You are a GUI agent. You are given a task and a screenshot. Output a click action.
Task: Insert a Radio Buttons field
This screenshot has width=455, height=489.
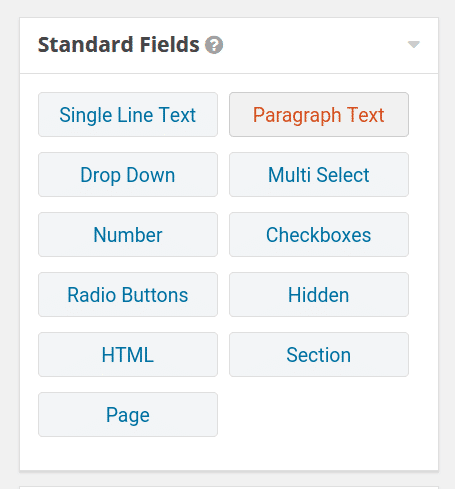click(x=128, y=295)
